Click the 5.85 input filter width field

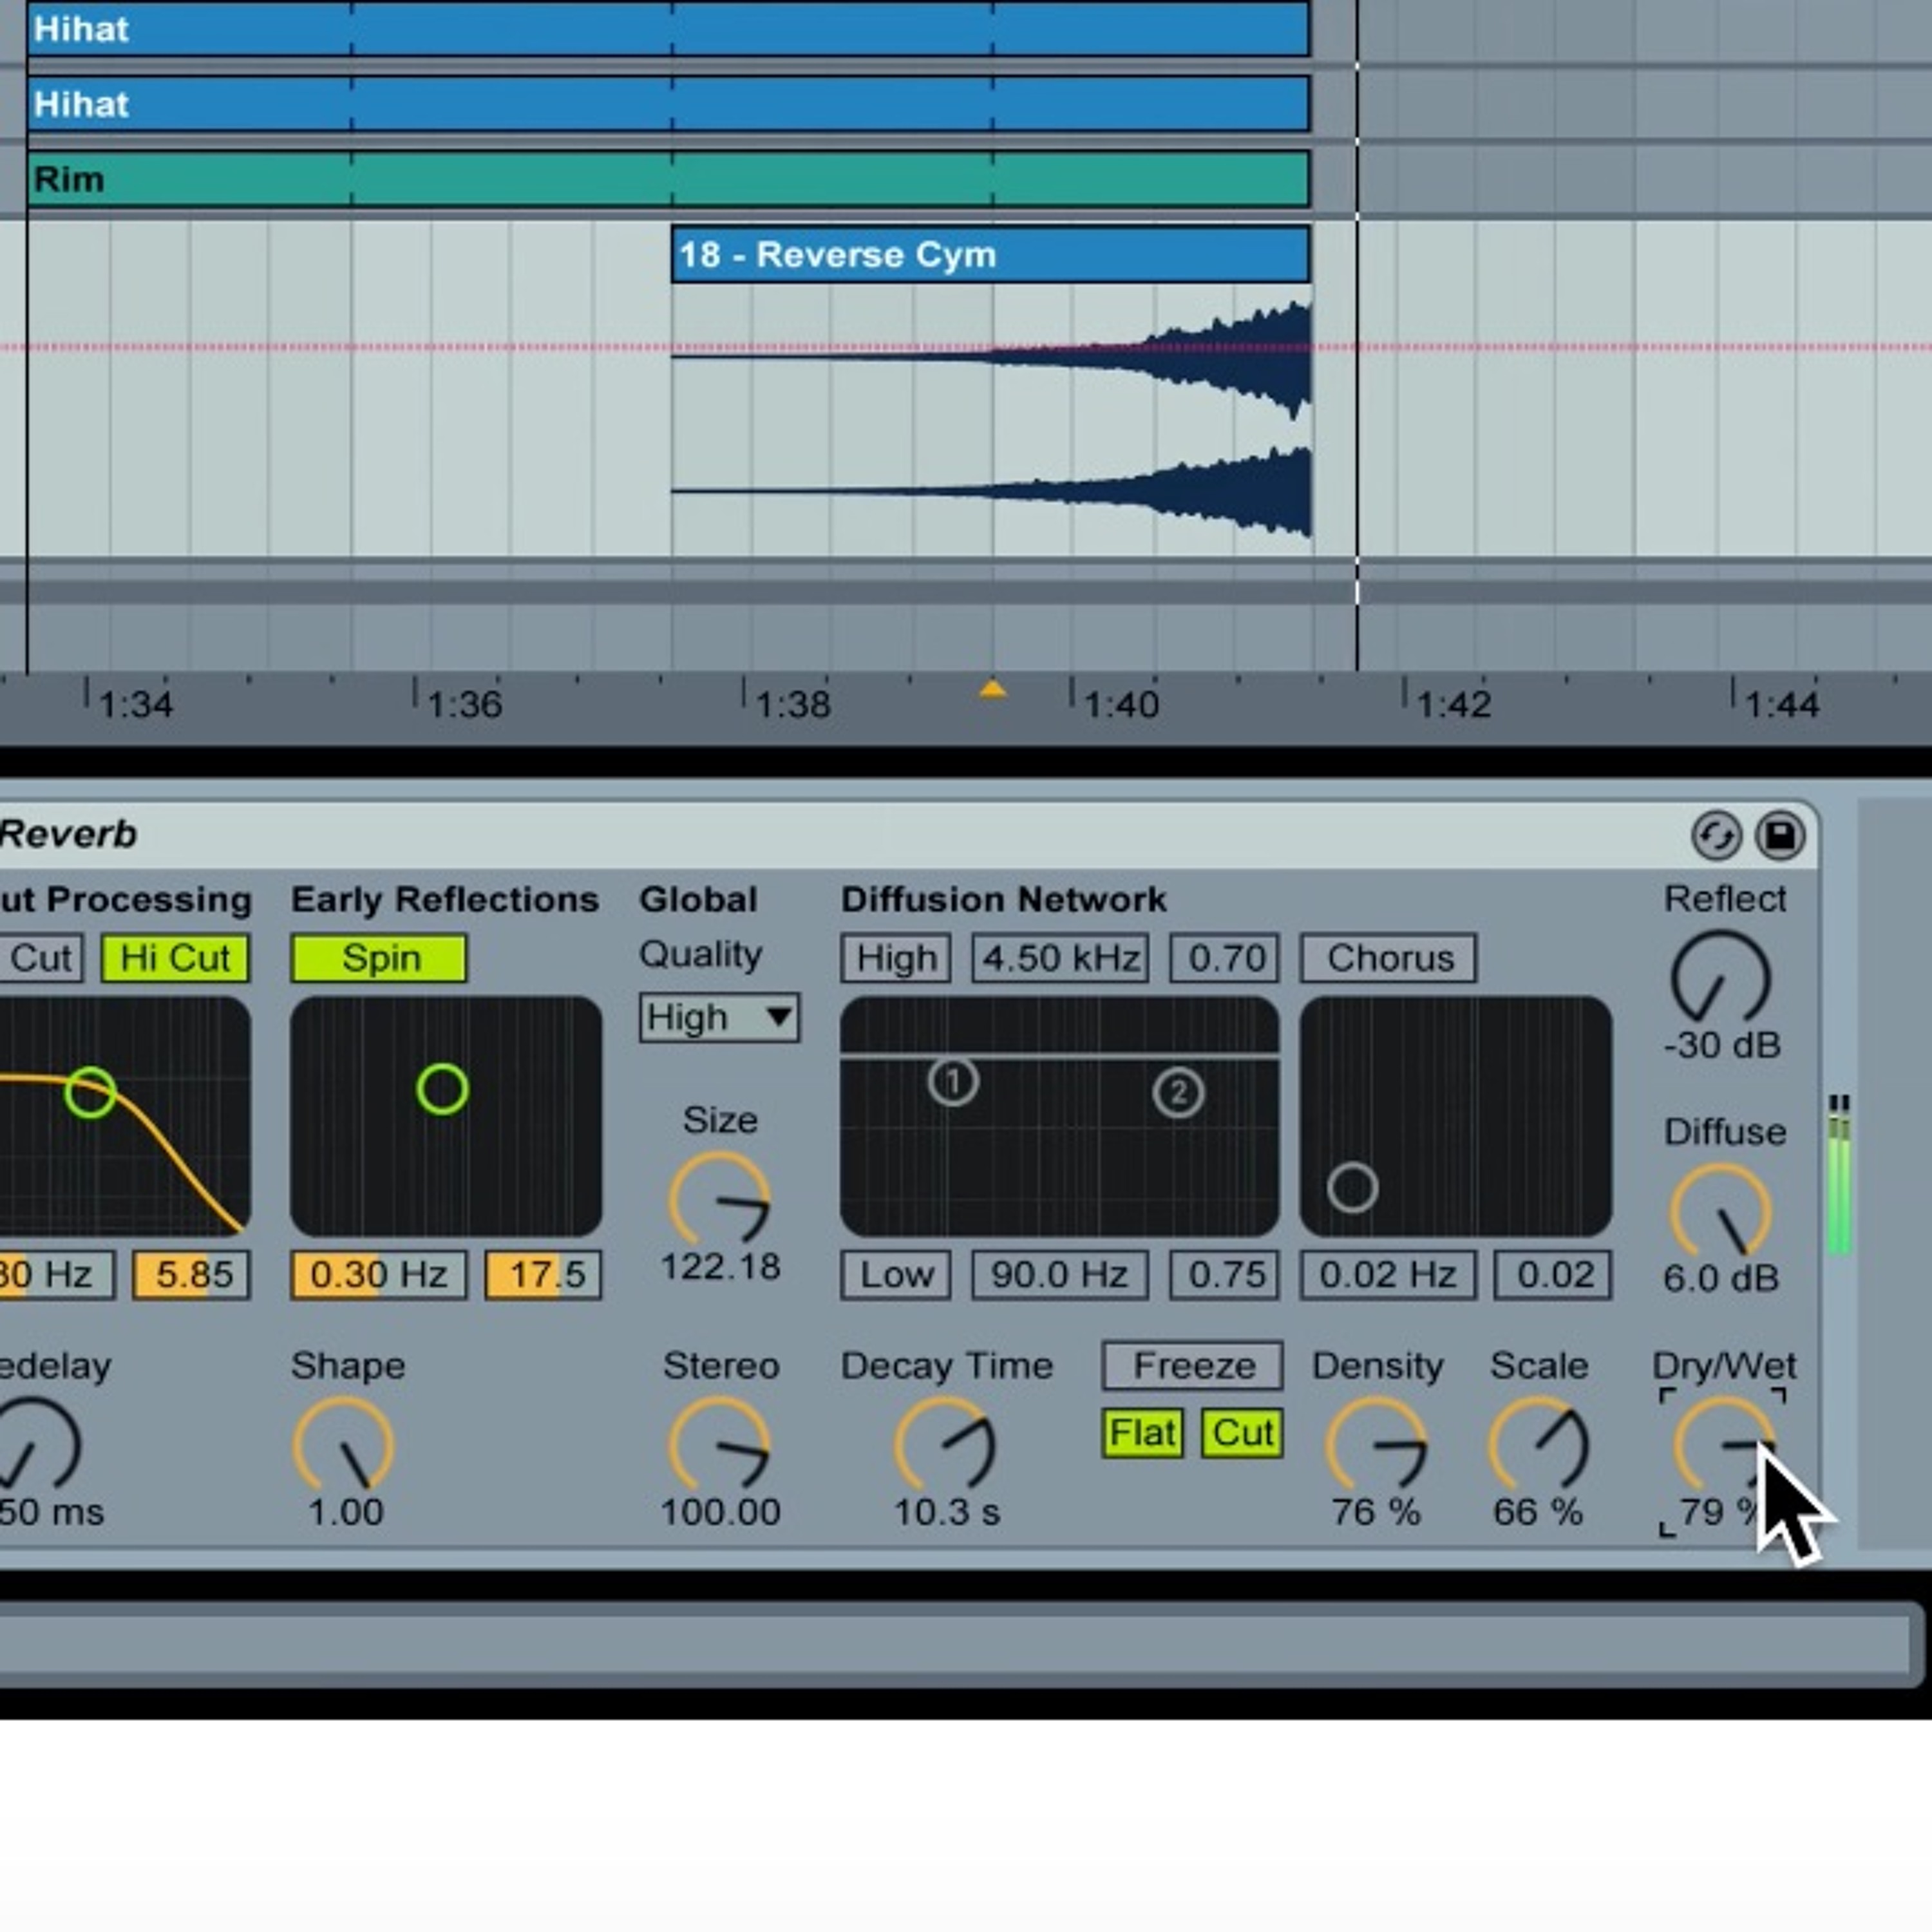point(191,1274)
